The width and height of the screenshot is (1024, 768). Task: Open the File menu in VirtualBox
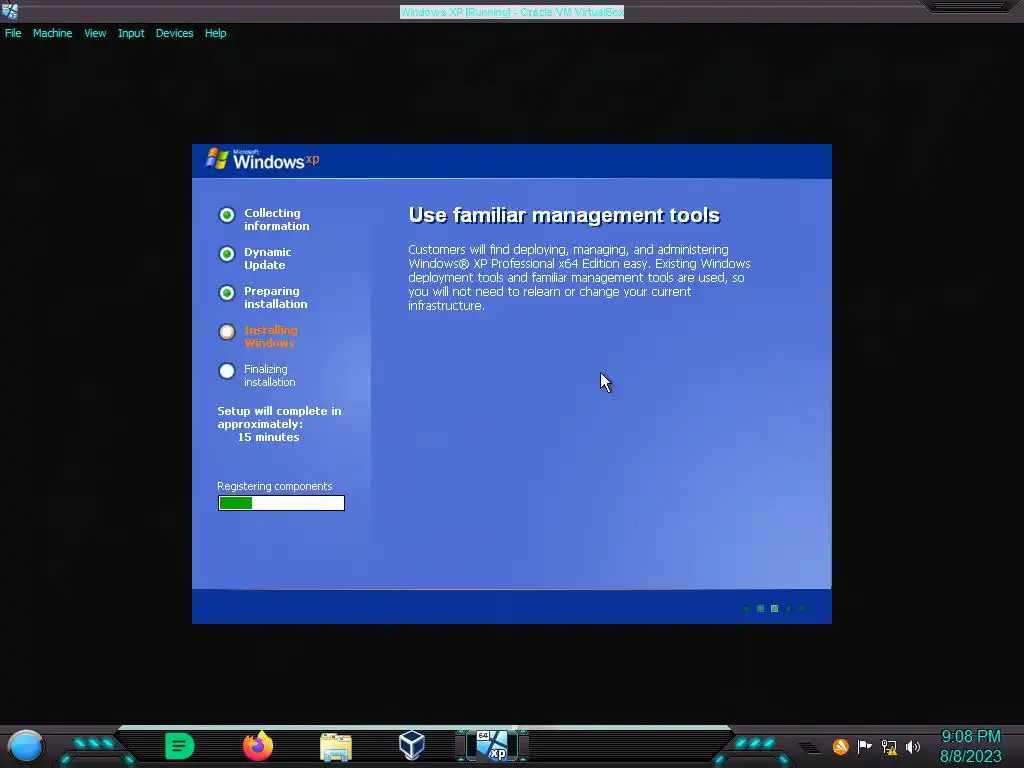[13, 33]
